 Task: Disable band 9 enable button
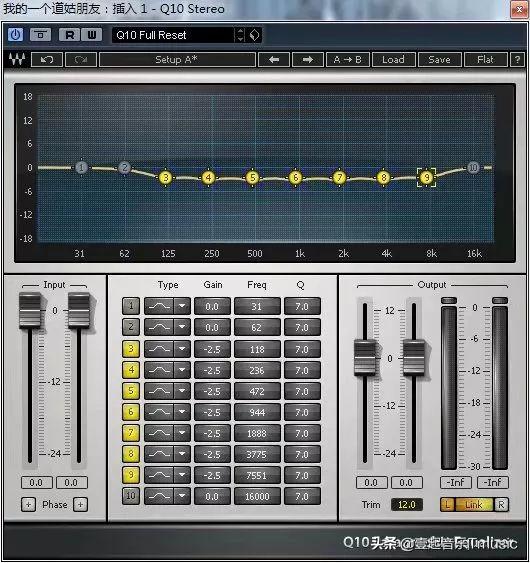pos(131,475)
